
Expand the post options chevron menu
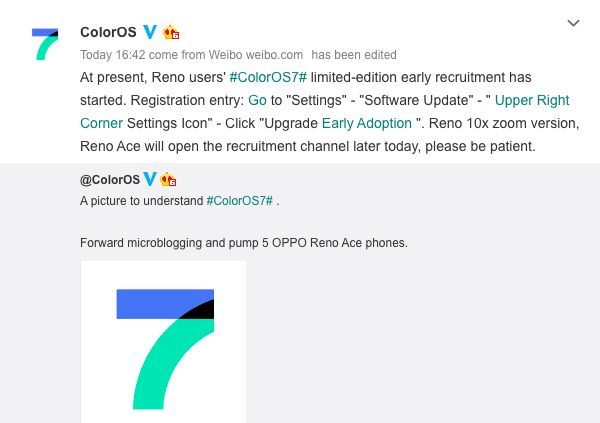pos(573,23)
